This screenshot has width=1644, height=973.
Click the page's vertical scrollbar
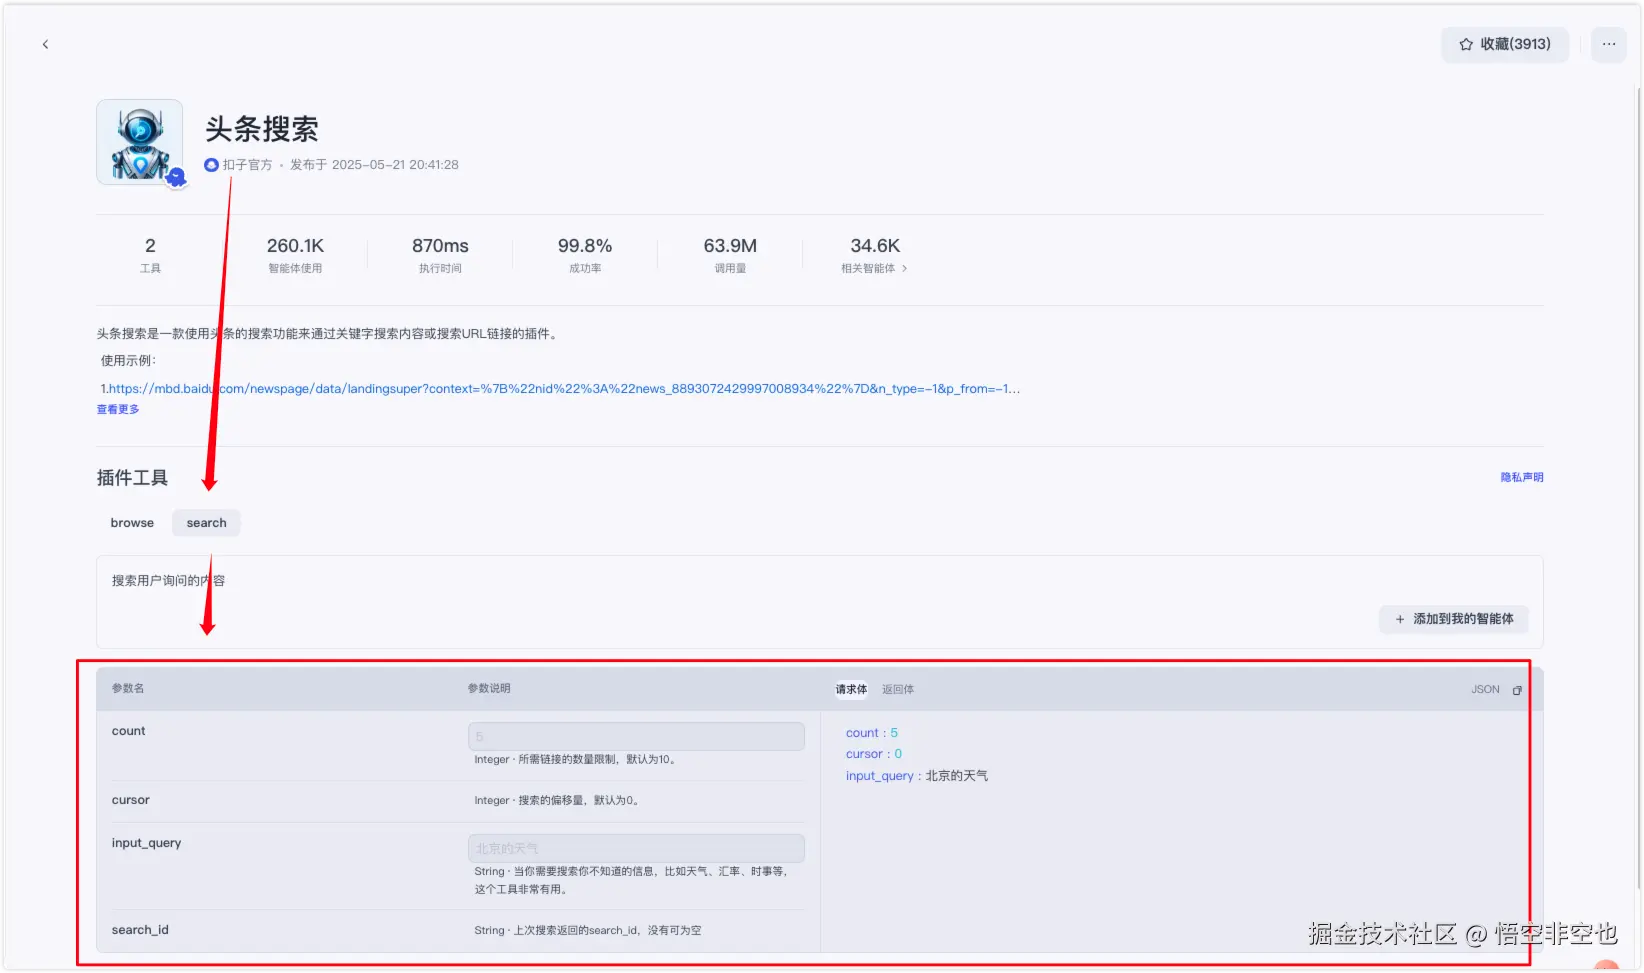pyautogui.click(x=1638, y=490)
